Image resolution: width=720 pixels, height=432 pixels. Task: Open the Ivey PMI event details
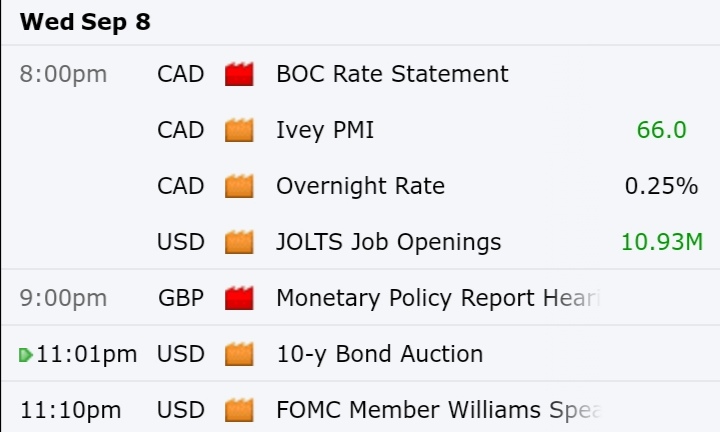(325, 130)
